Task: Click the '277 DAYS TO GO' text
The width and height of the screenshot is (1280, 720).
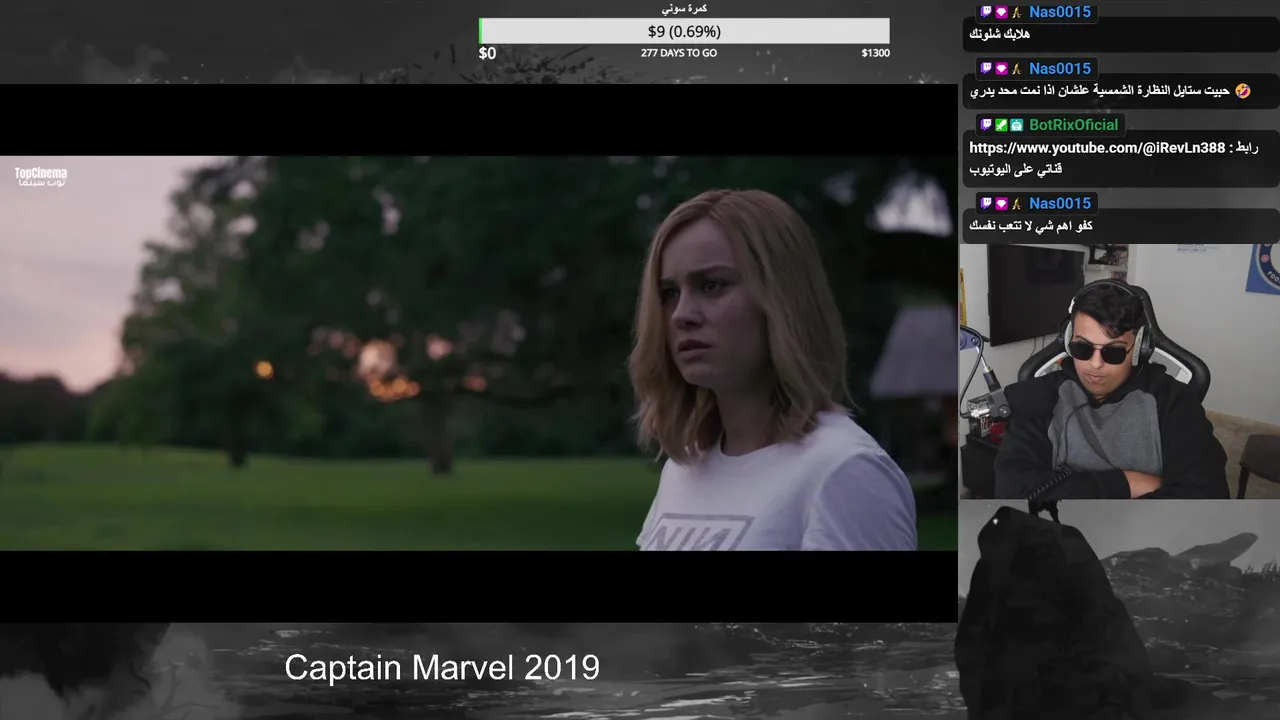Action: [679, 53]
